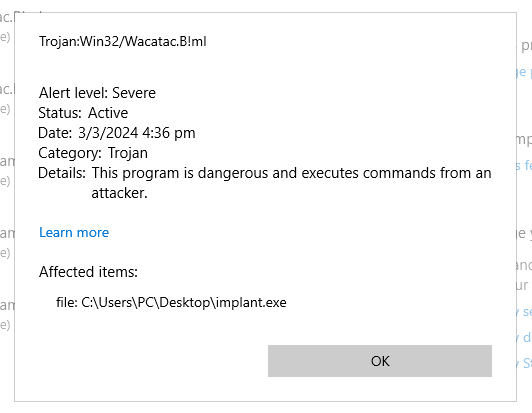This screenshot has height=413, width=532.
Task: Open the Learn more link
Action: click(74, 232)
